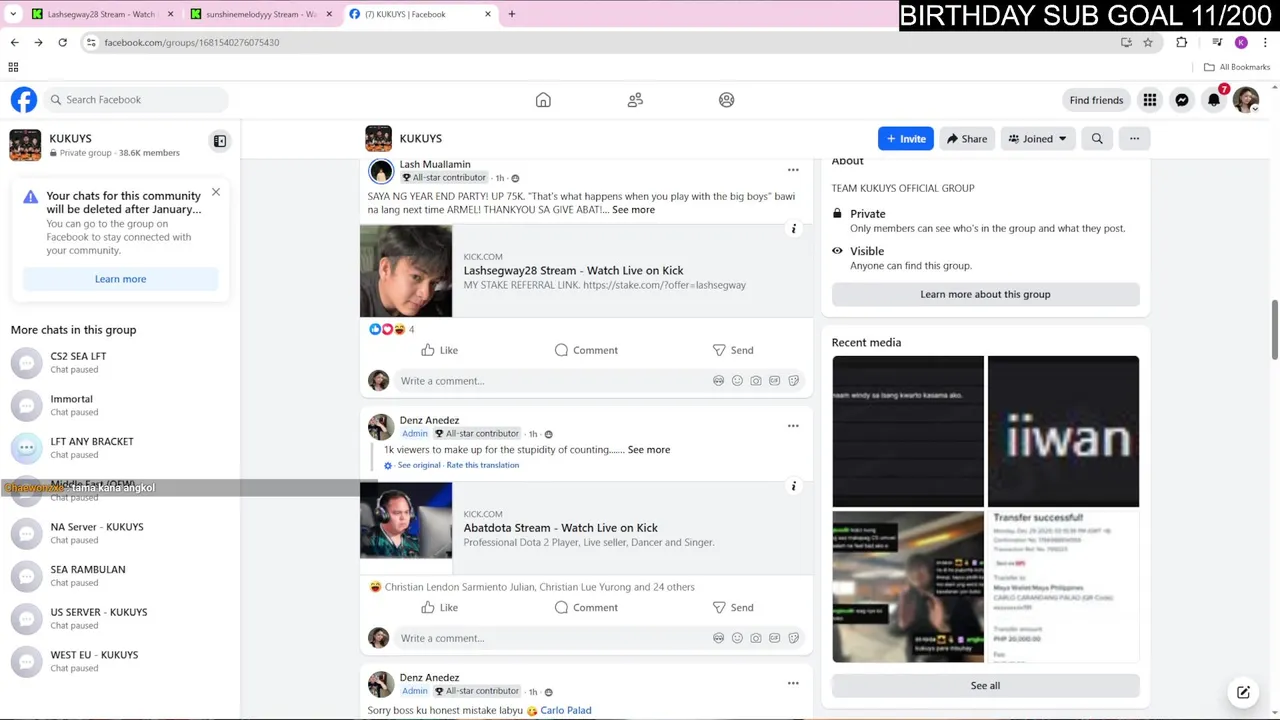Image resolution: width=1280 pixels, height=720 pixels.
Task: Open options on Denz Anedez's Abatdota post
Action: [793, 426]
